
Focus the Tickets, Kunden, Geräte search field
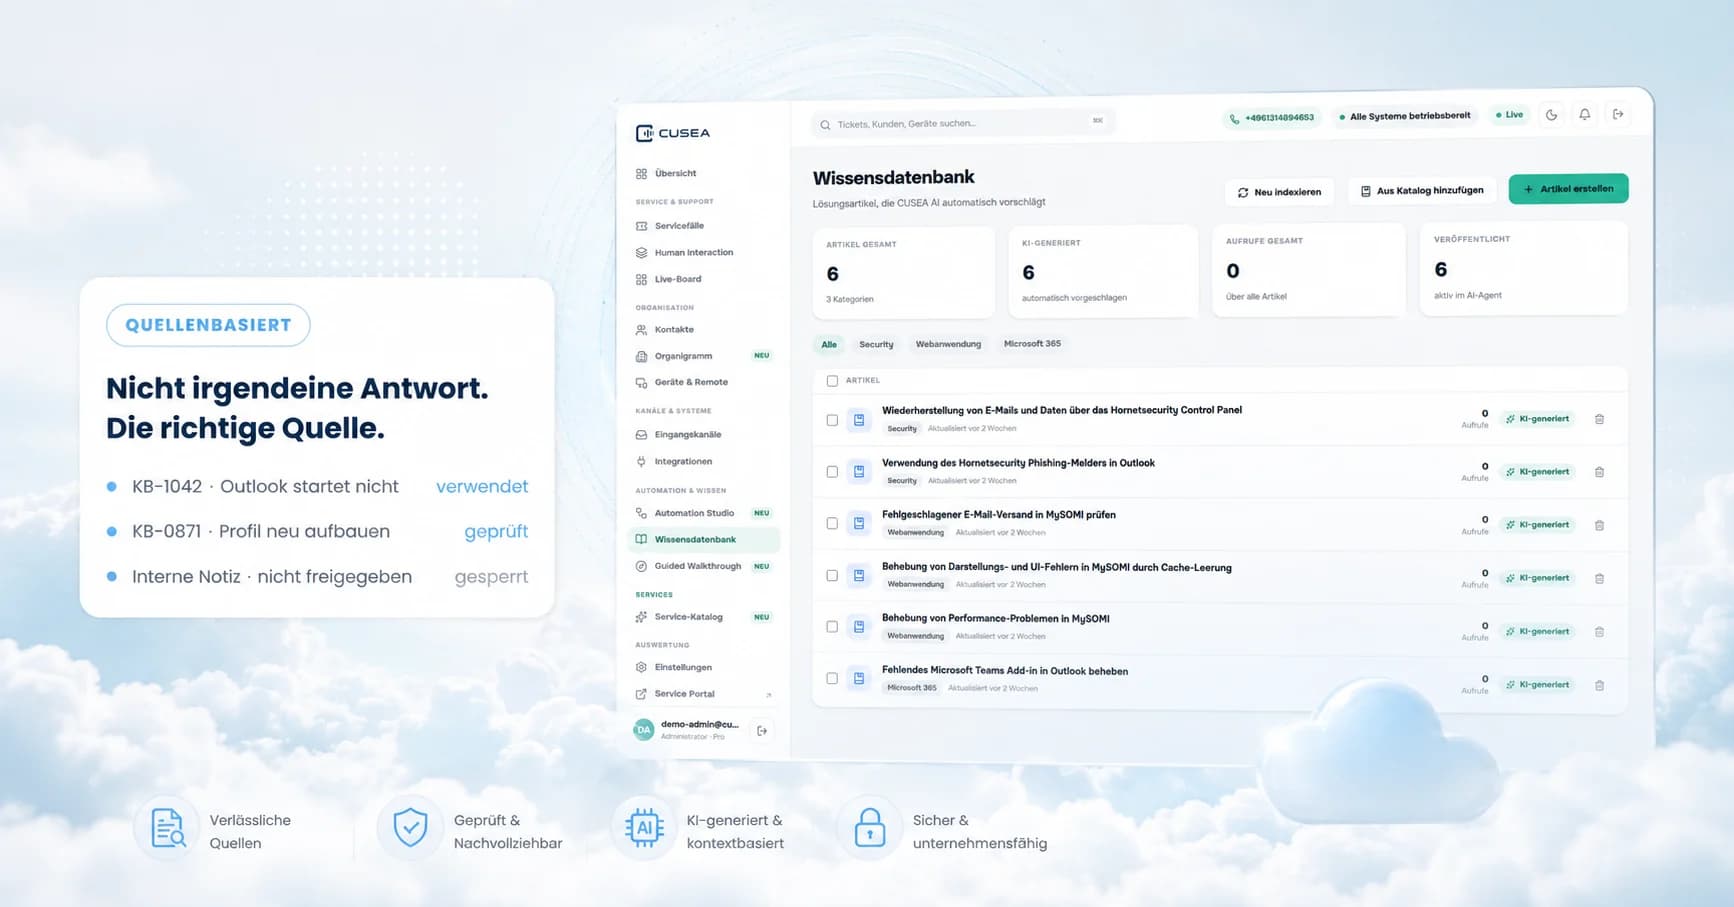coord(962,123)
